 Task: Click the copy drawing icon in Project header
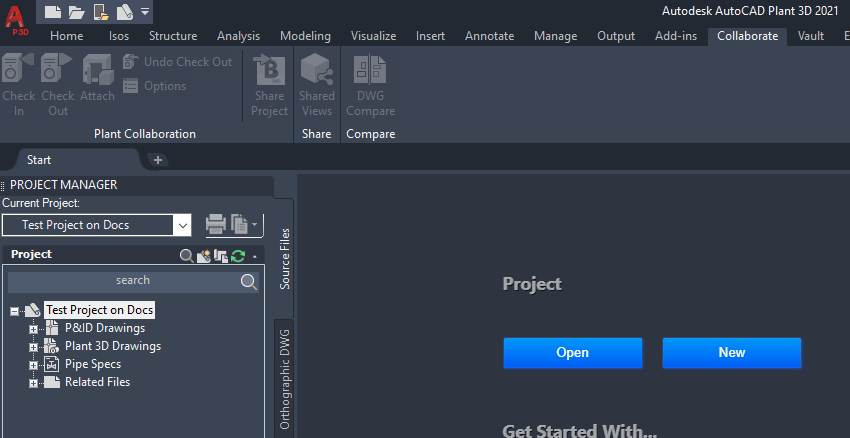(221, 255)
